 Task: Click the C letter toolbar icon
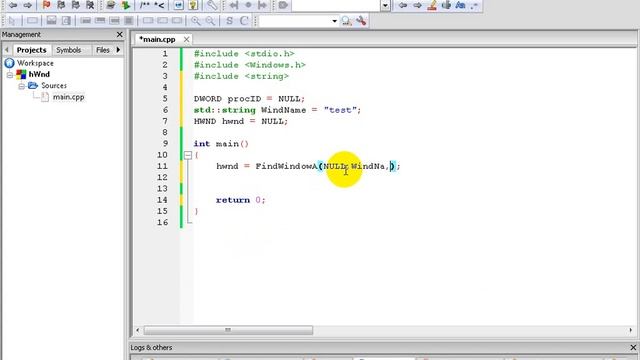click(x=244, y=20)
